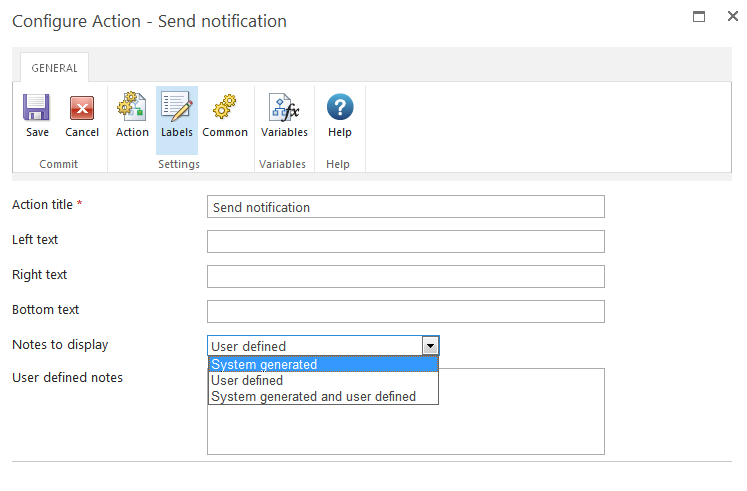Click the blue Help question icon
Image resolution: width=747 pixels, height=491 pixels.
coord(340,108)
